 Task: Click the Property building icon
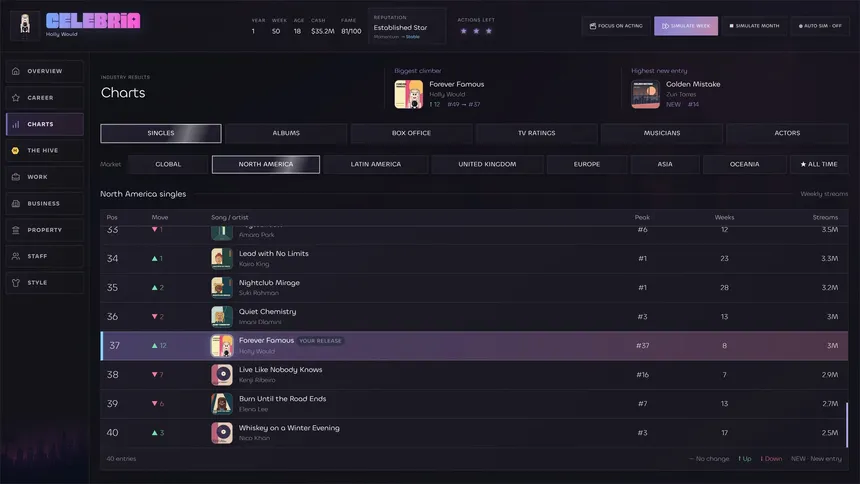(x=16, y=230)
